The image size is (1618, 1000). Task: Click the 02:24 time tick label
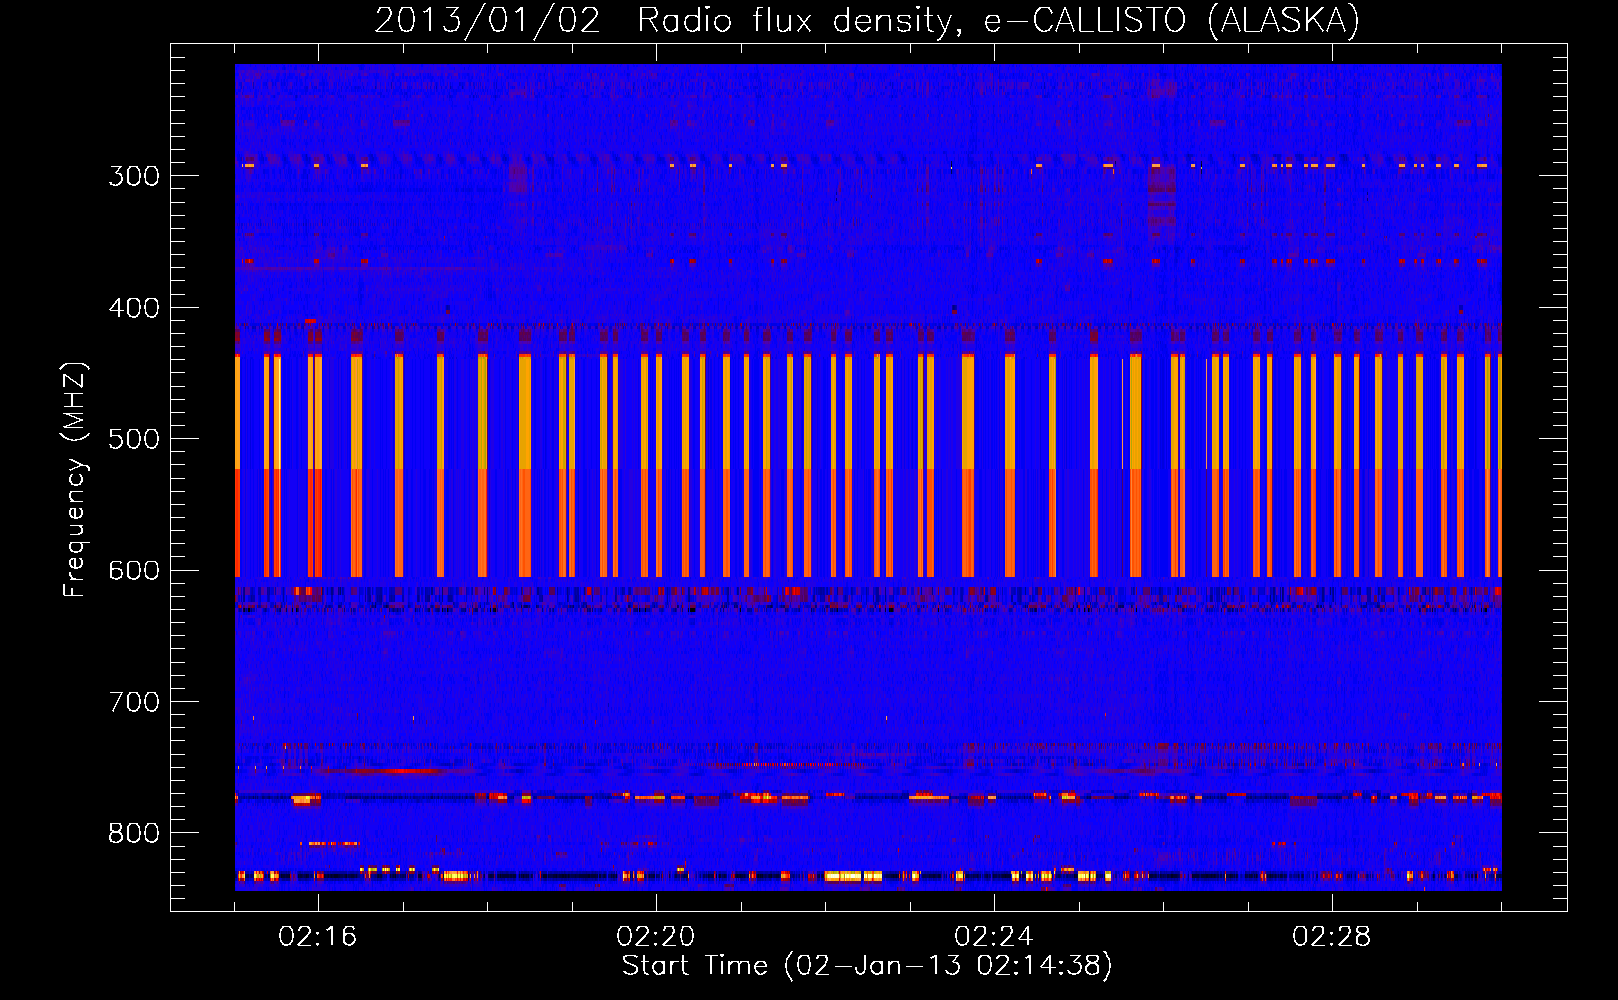pyautogui.click(x=994, y=937)
